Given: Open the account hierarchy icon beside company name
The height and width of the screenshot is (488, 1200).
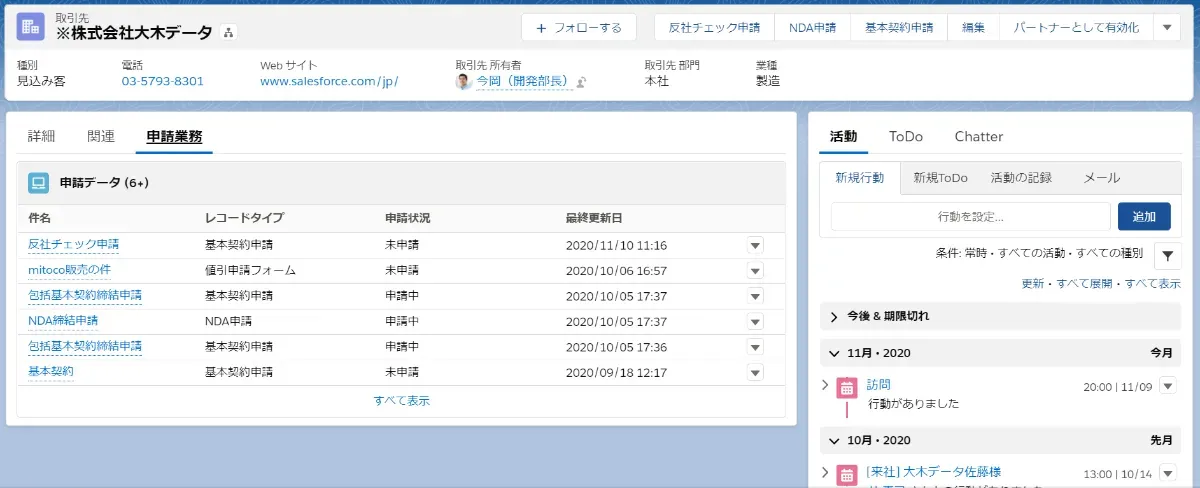Looking at the screenshot, I should [229, 33].
